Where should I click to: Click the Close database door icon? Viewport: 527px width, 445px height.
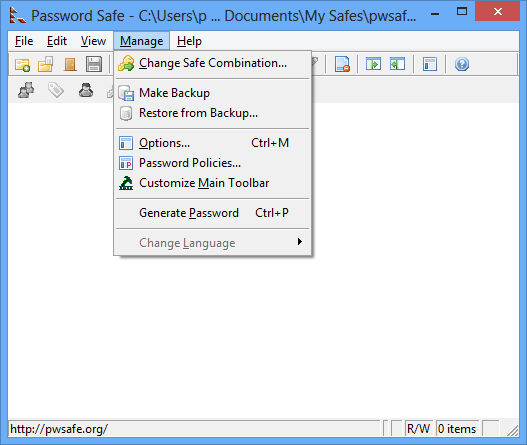[70, 64]
